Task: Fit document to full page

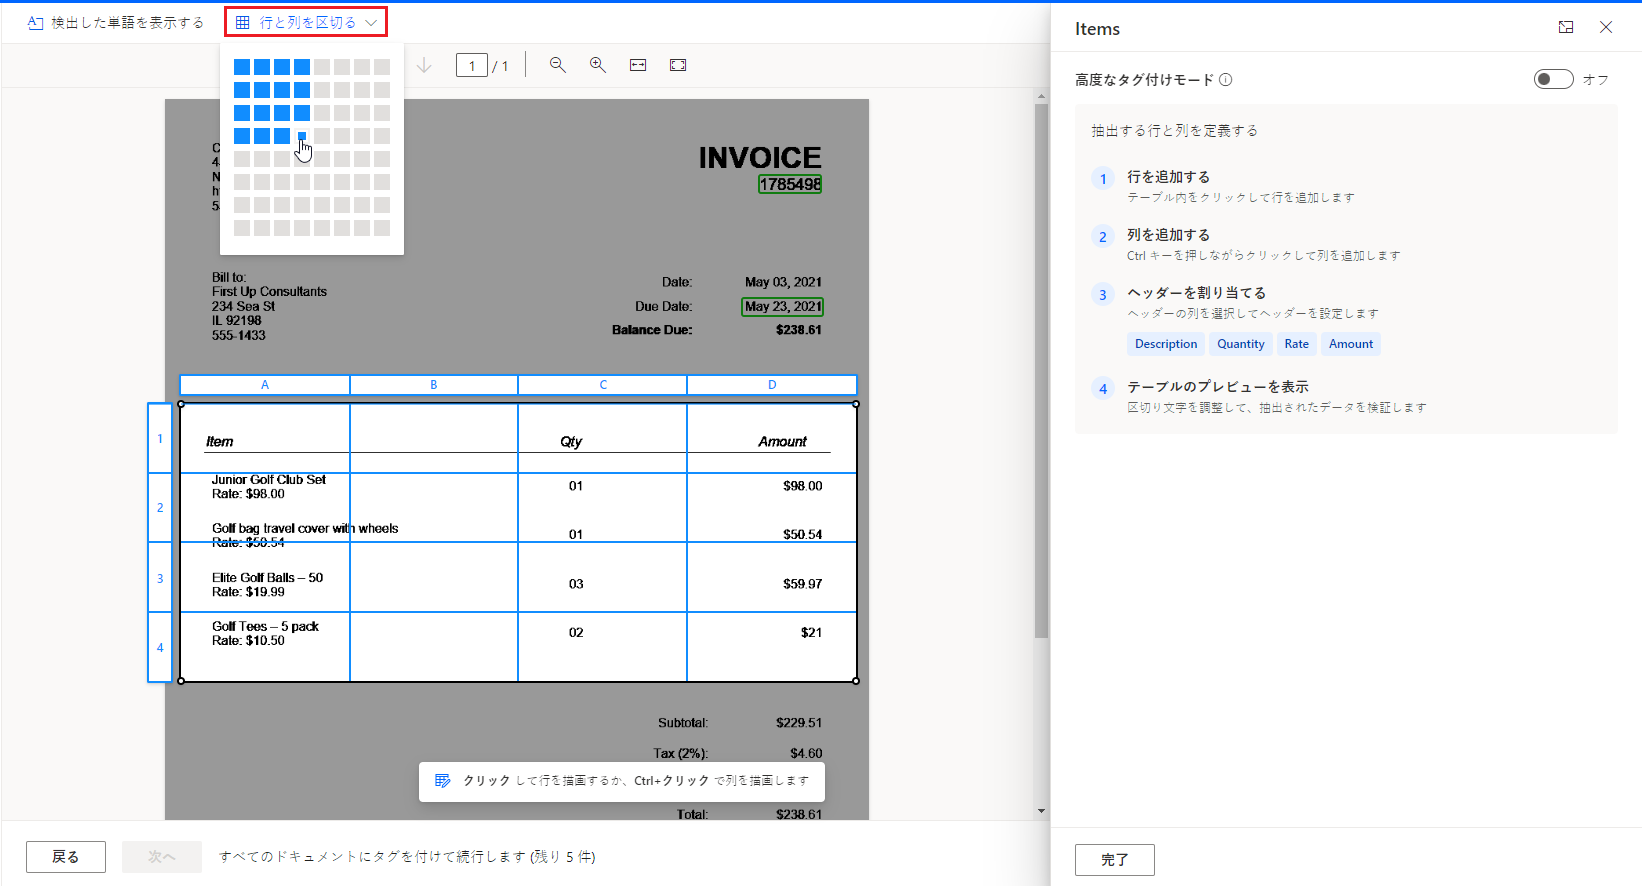Action: (678, 65)
